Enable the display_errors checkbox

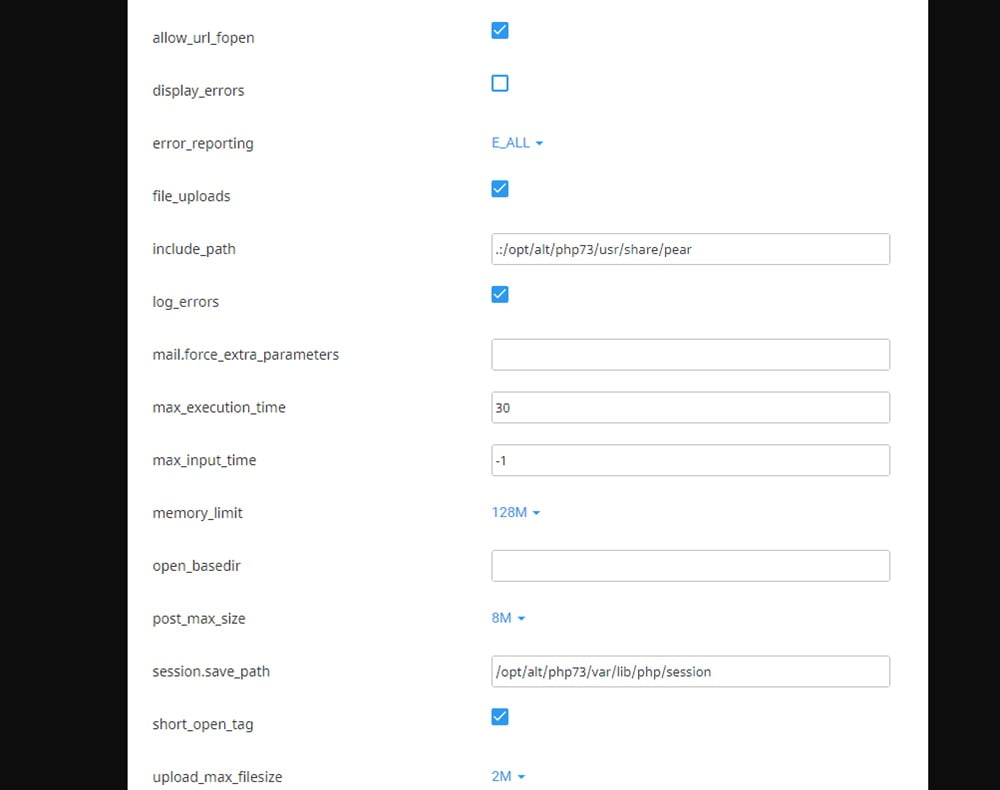[500, 83]
